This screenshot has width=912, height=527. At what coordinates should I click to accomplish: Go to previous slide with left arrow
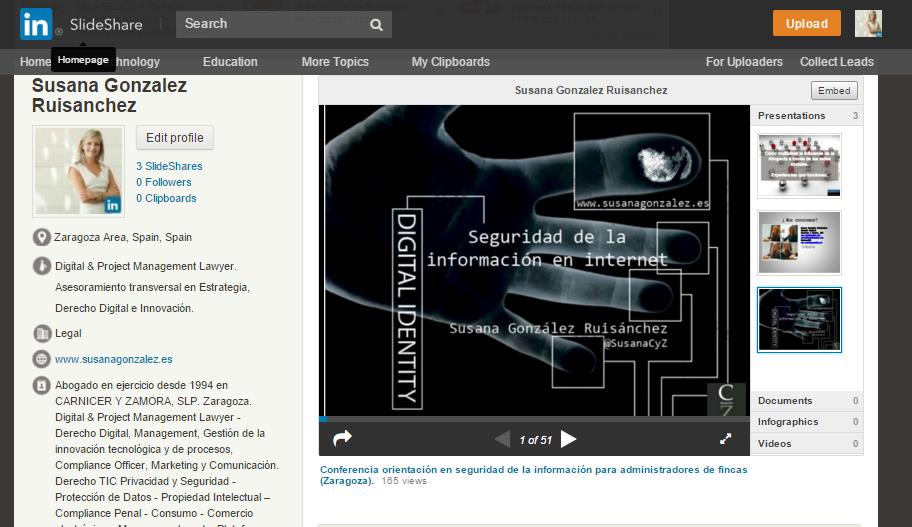502,439
